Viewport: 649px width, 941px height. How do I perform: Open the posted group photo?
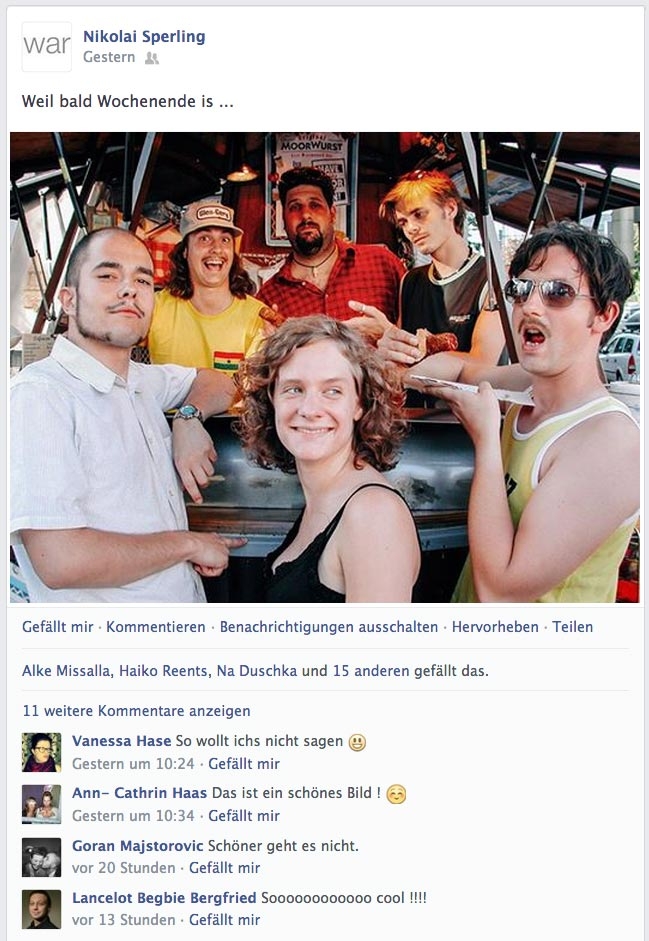click(325, 367)
